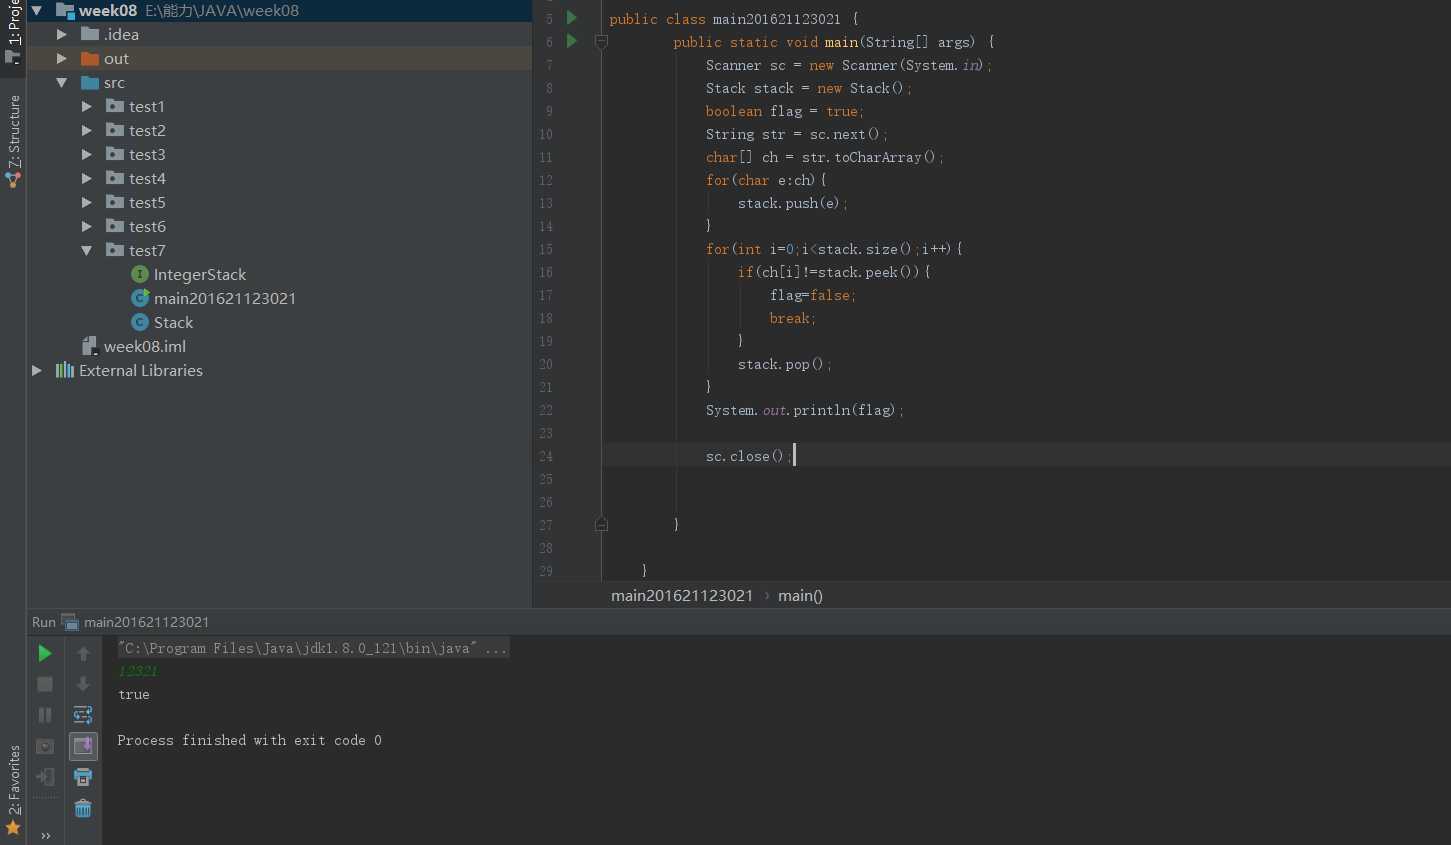Select Stack file name in tree
The image size is (1451, 845).
click(x=174, y=322)
